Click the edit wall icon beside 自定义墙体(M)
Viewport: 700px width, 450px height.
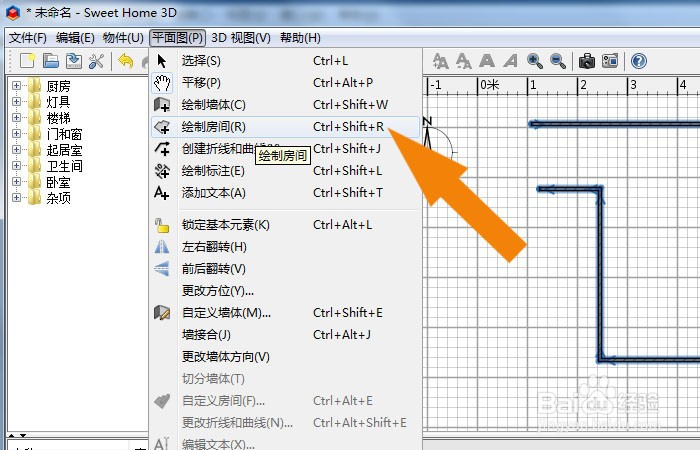[x=162, y=312]
